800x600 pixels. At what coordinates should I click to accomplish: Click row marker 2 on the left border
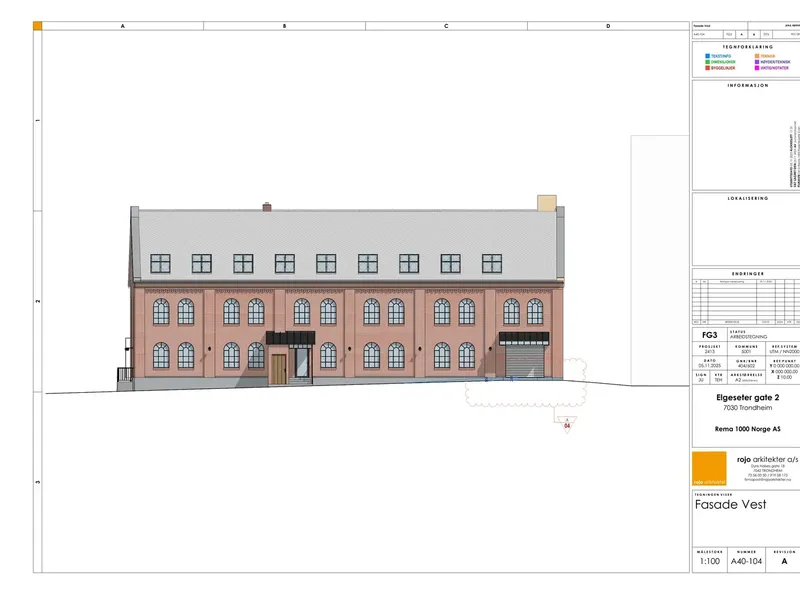tap(38, 302)
